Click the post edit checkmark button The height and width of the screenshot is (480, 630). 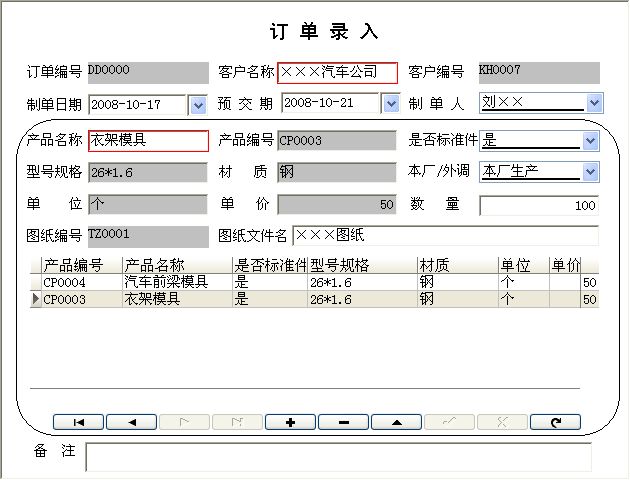(450, 422)
